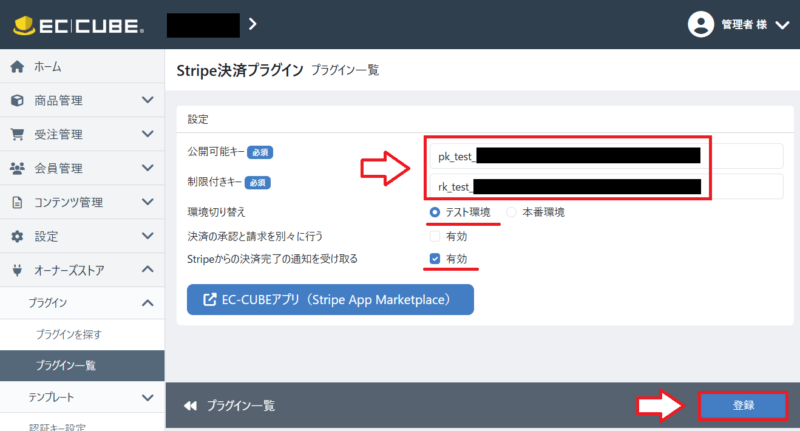Select プラグイン一覧 in the sidebar
The width and height of the screenshot is (800, 431).
[x=82, y=365]
